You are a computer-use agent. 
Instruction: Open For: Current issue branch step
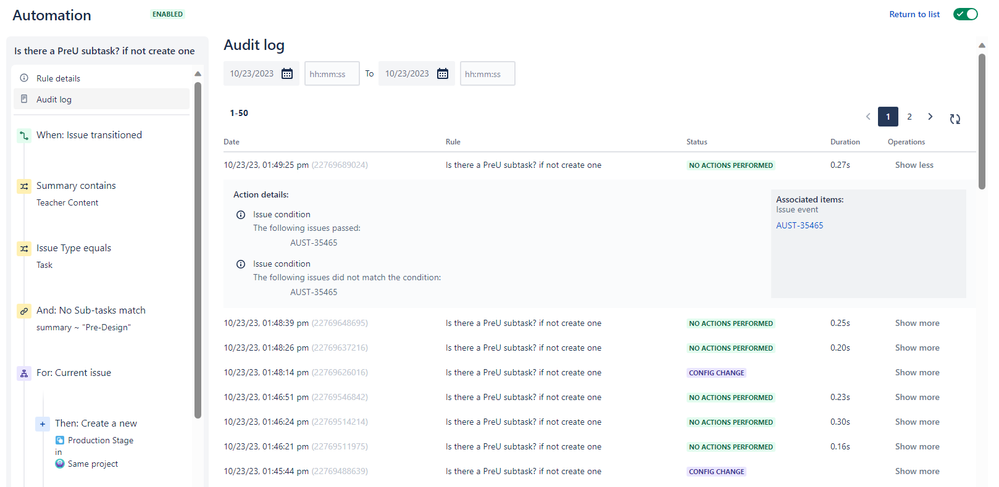pyautogui.click(x=74, y=373)
